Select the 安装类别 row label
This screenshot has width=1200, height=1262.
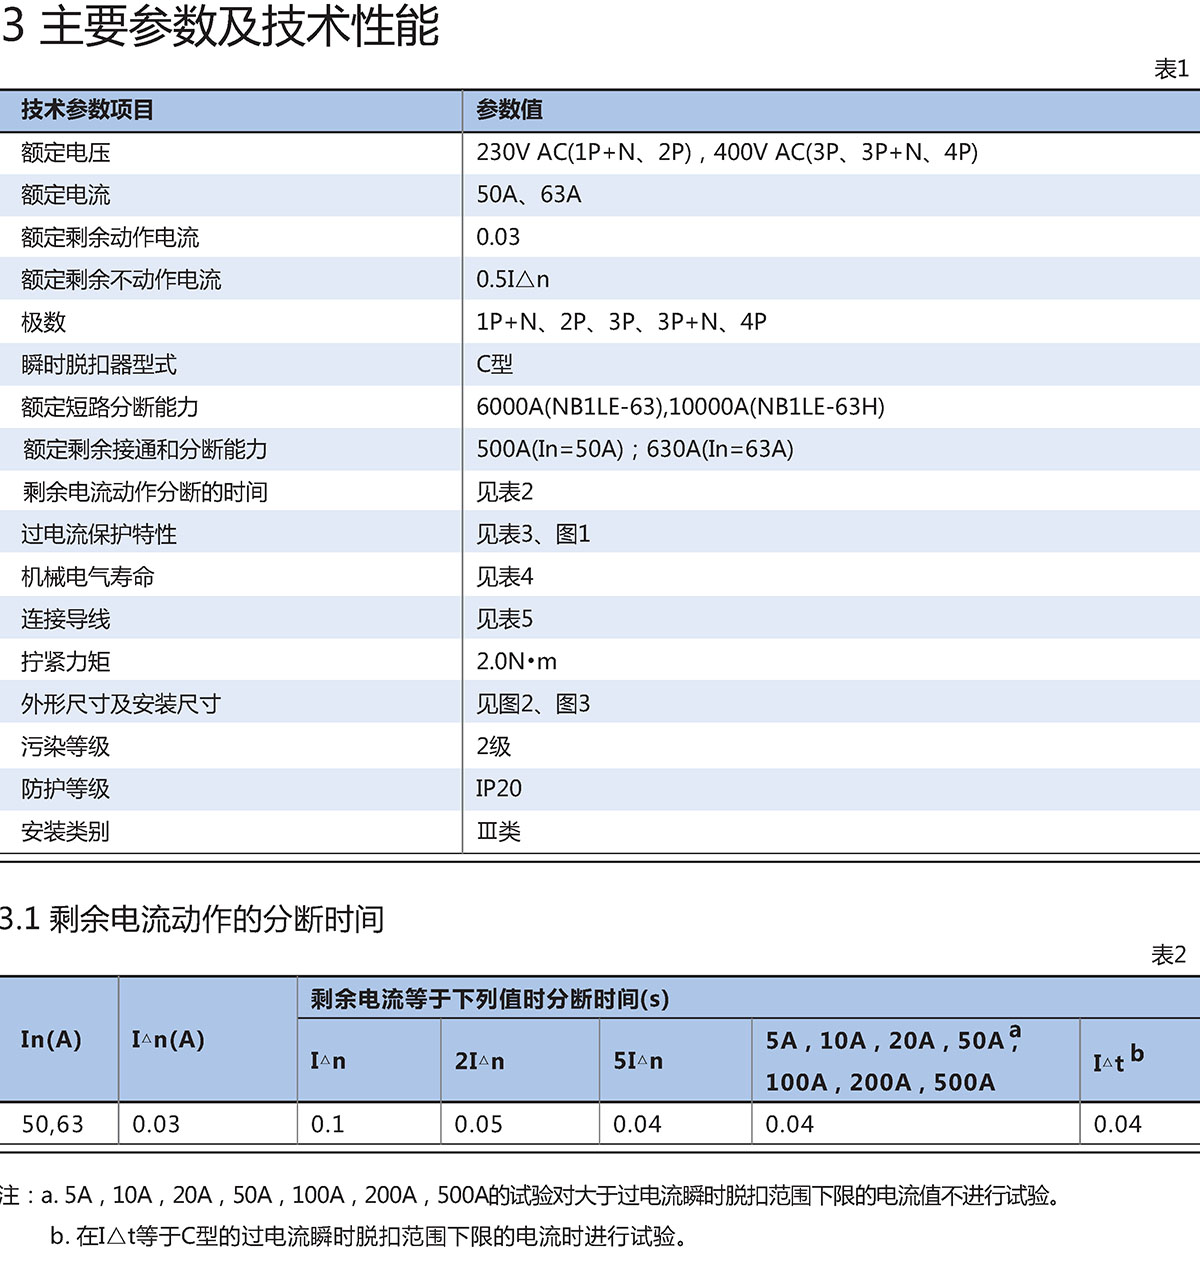[66, 832]
